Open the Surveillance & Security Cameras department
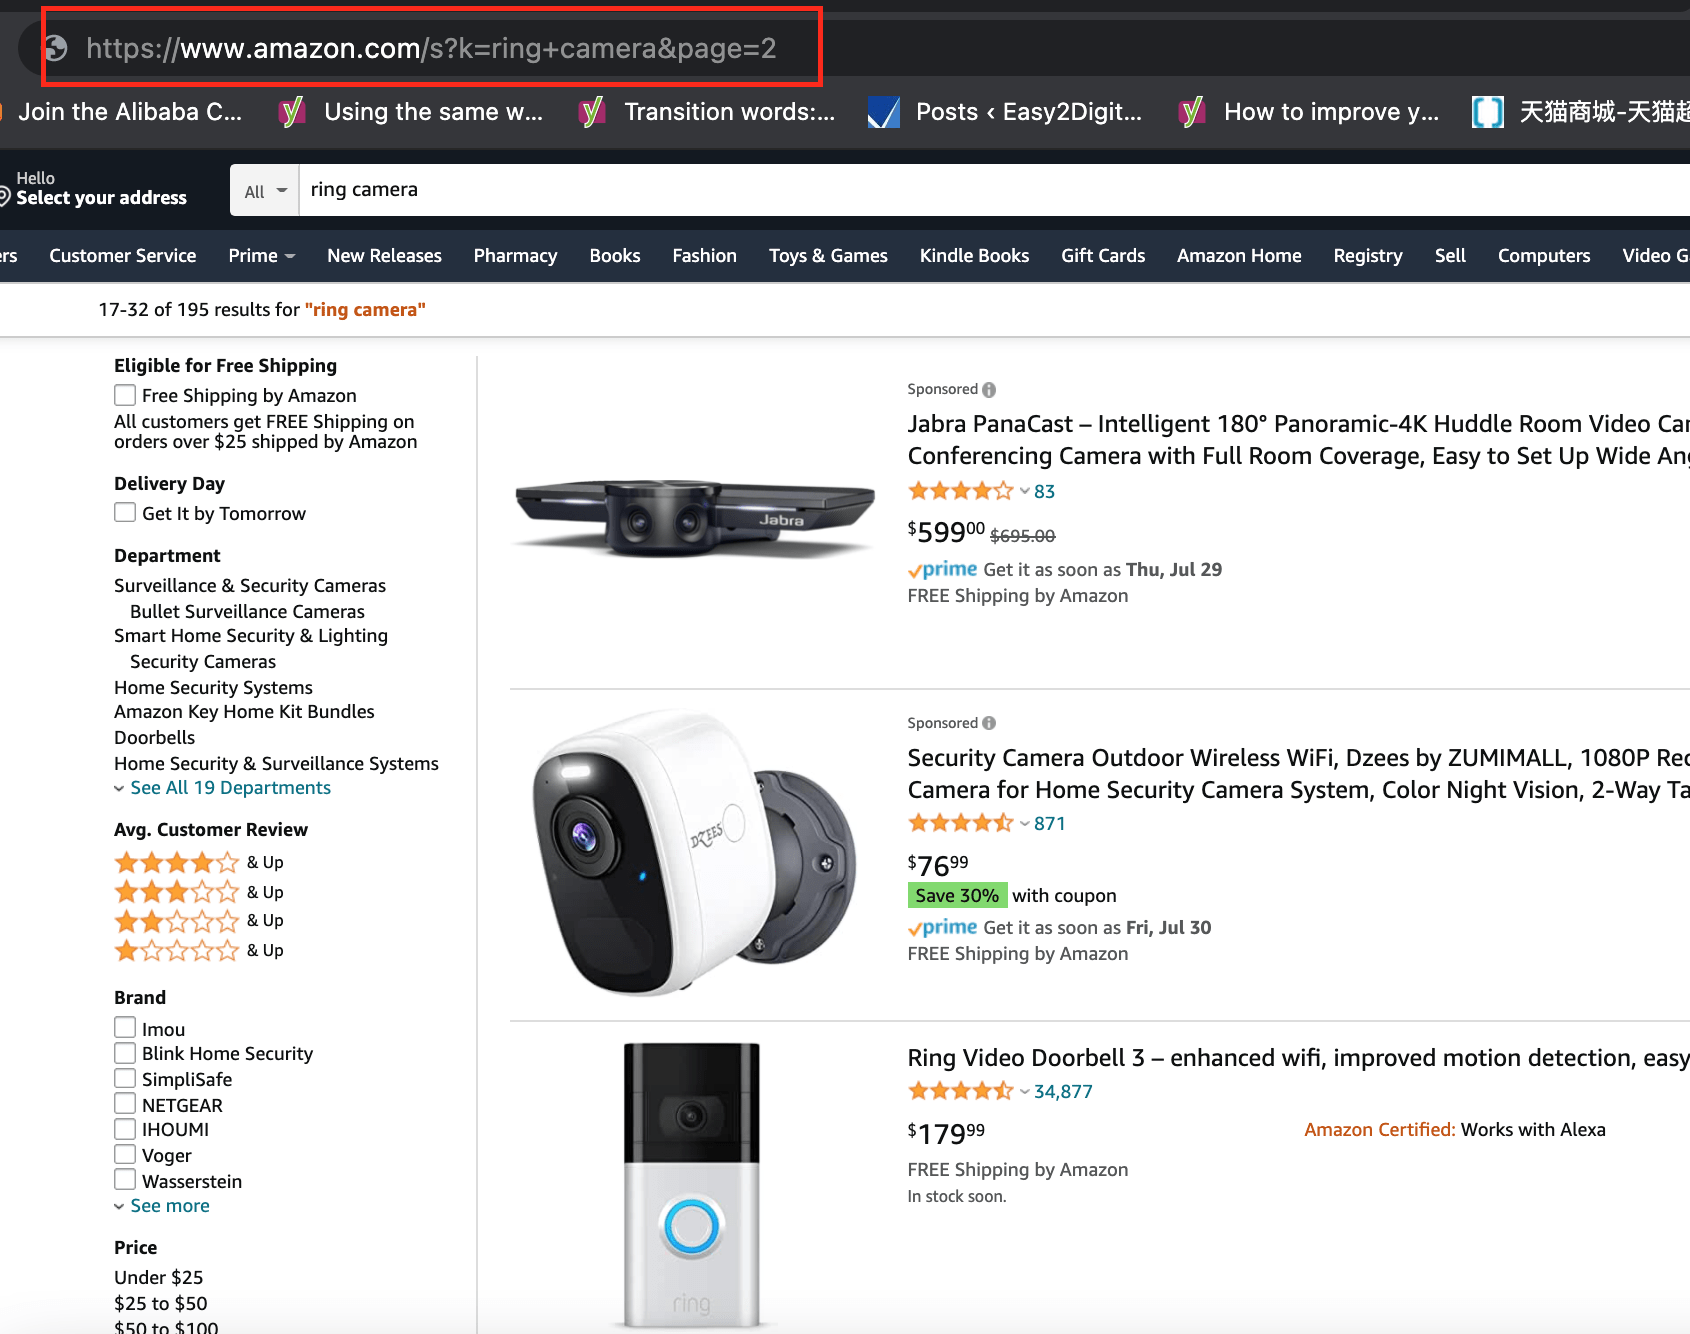Viewport: 1690px width, 1334px height. [250, 585]
